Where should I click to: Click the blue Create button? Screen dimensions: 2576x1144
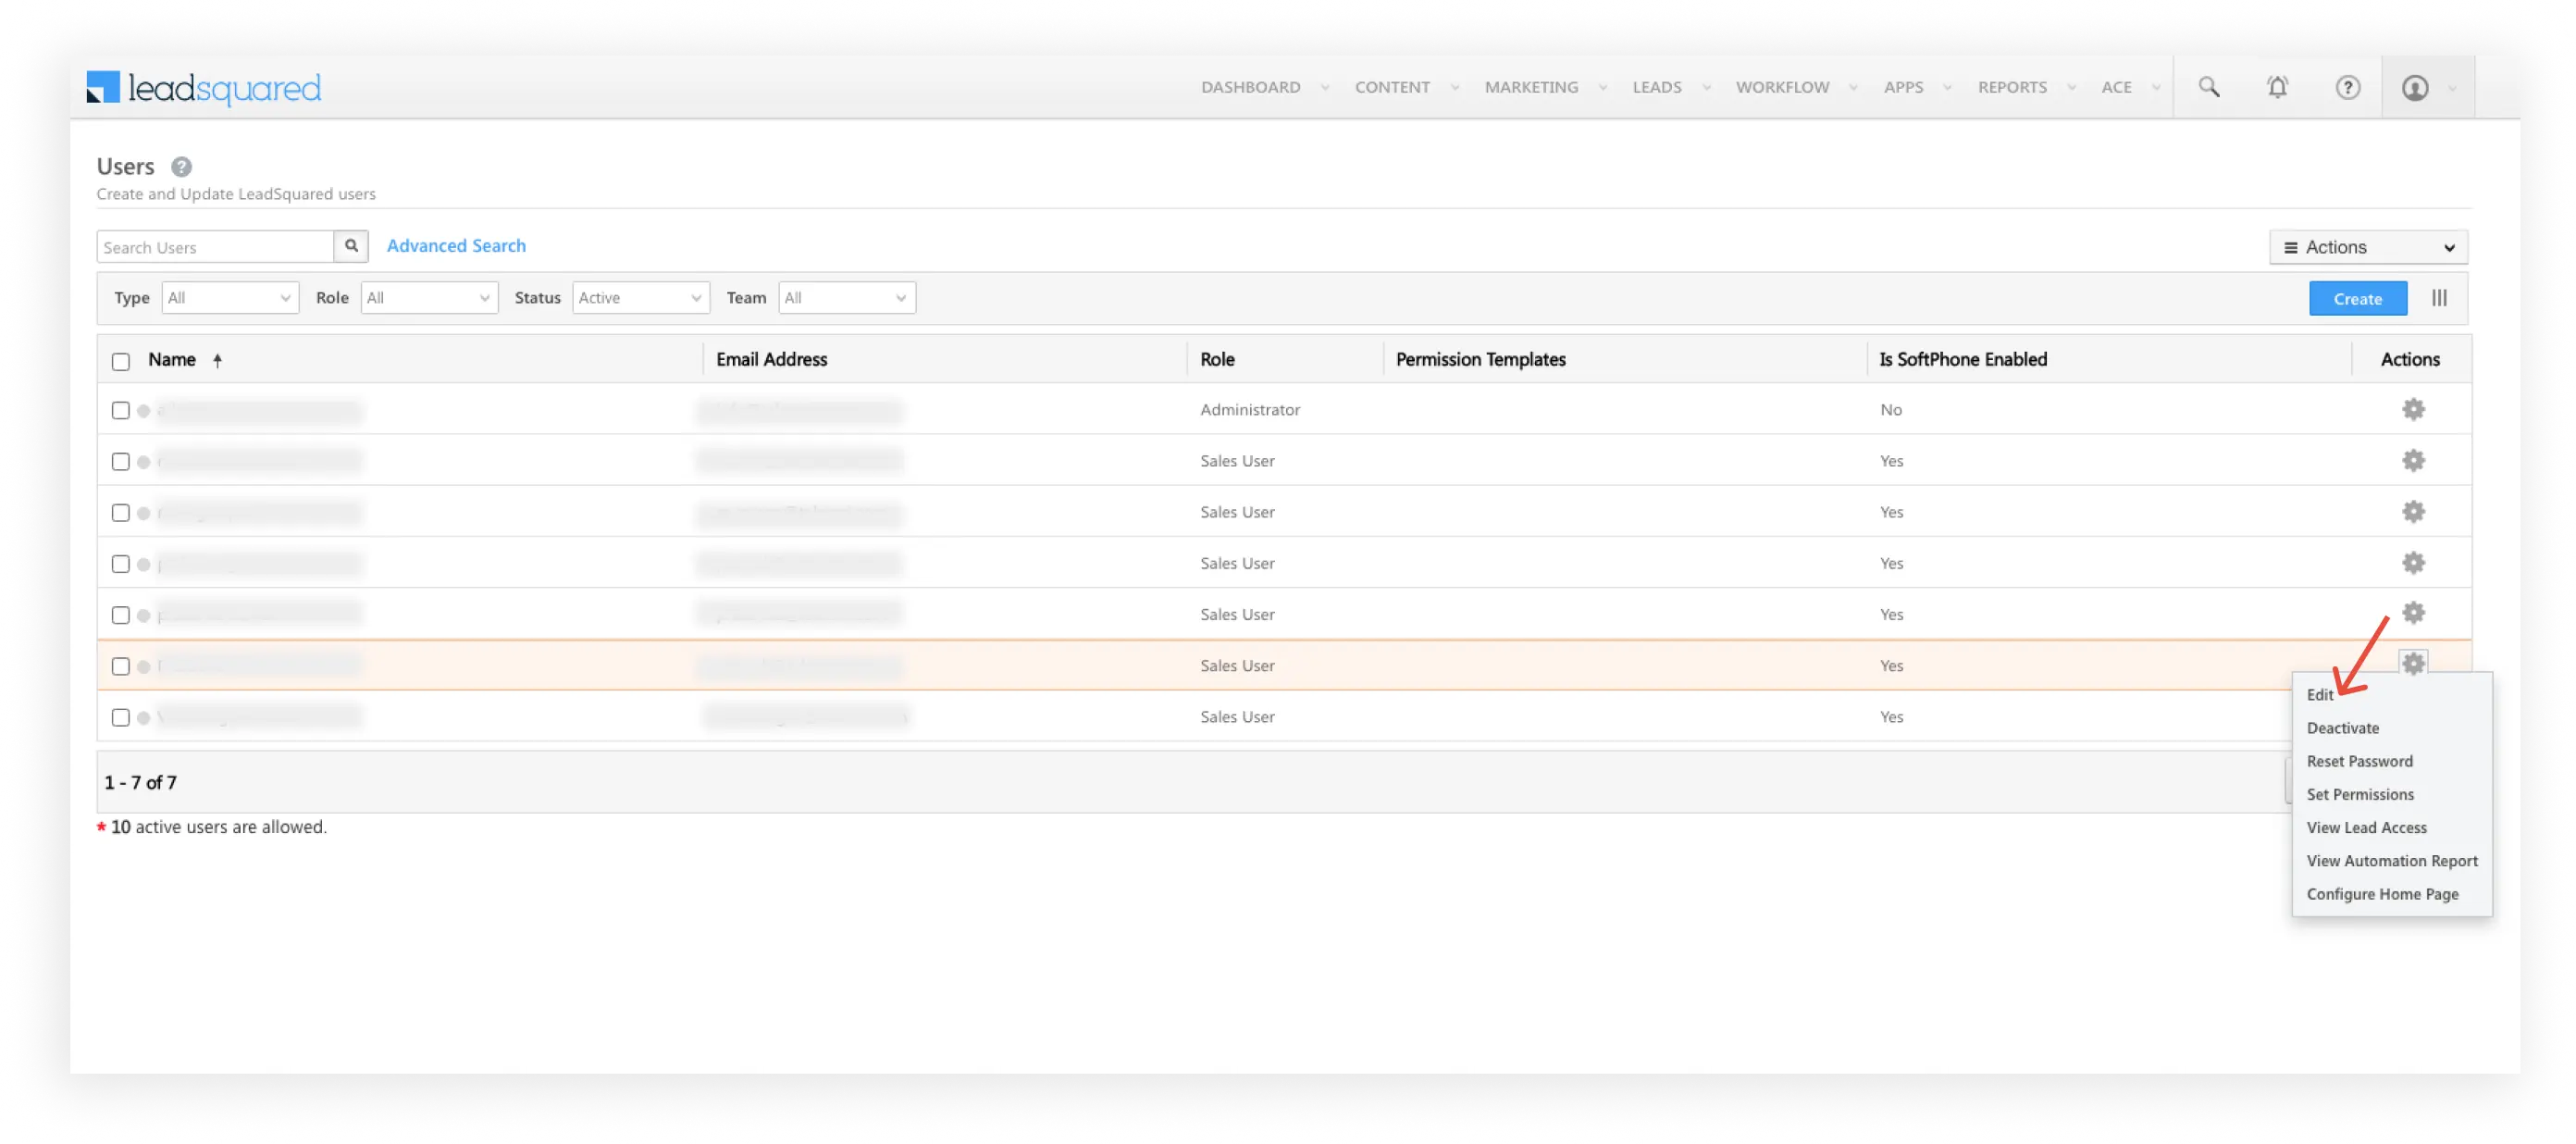coord(2357,298)
